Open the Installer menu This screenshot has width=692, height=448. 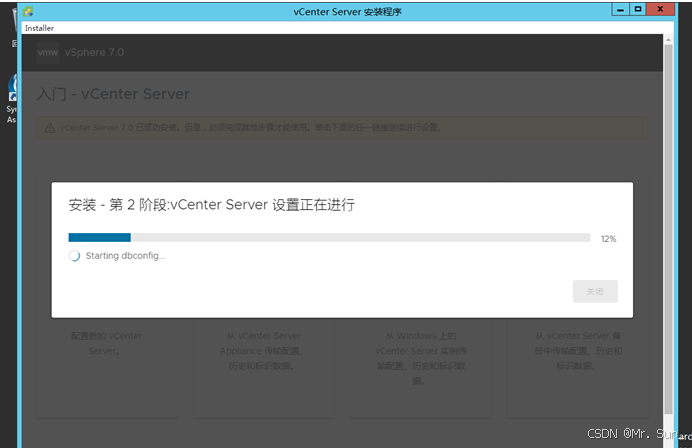pyautogui.click(x=39, y=28)
